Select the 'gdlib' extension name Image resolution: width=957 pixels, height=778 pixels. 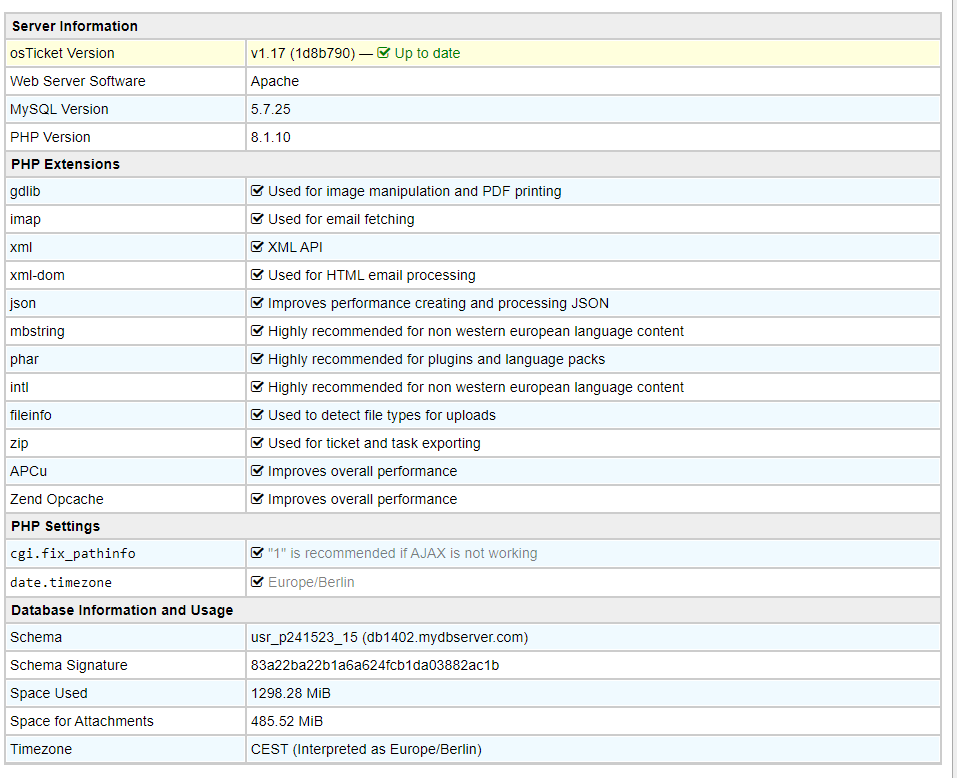pyautogui.click(x=25, y=191)
